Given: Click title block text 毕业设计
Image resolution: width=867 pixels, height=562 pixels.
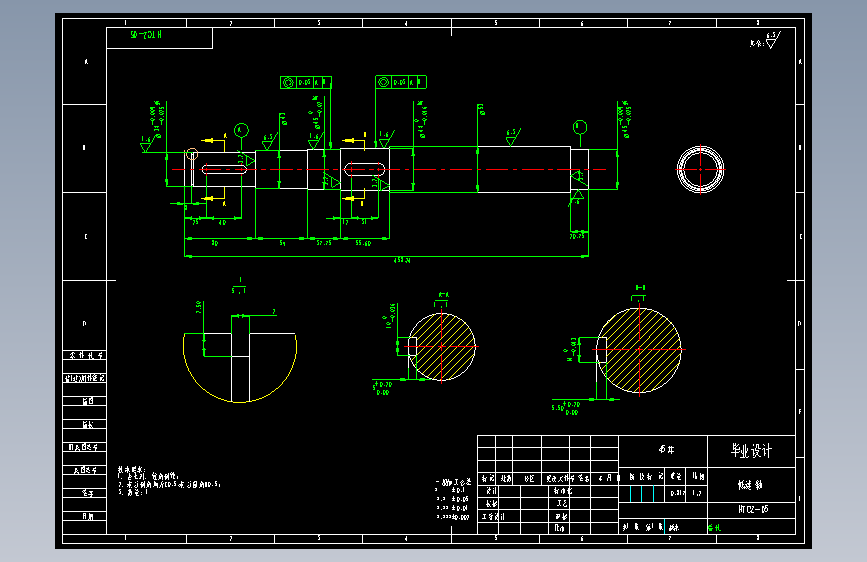Looking at the screenshot, I should [x=751, y=451].
